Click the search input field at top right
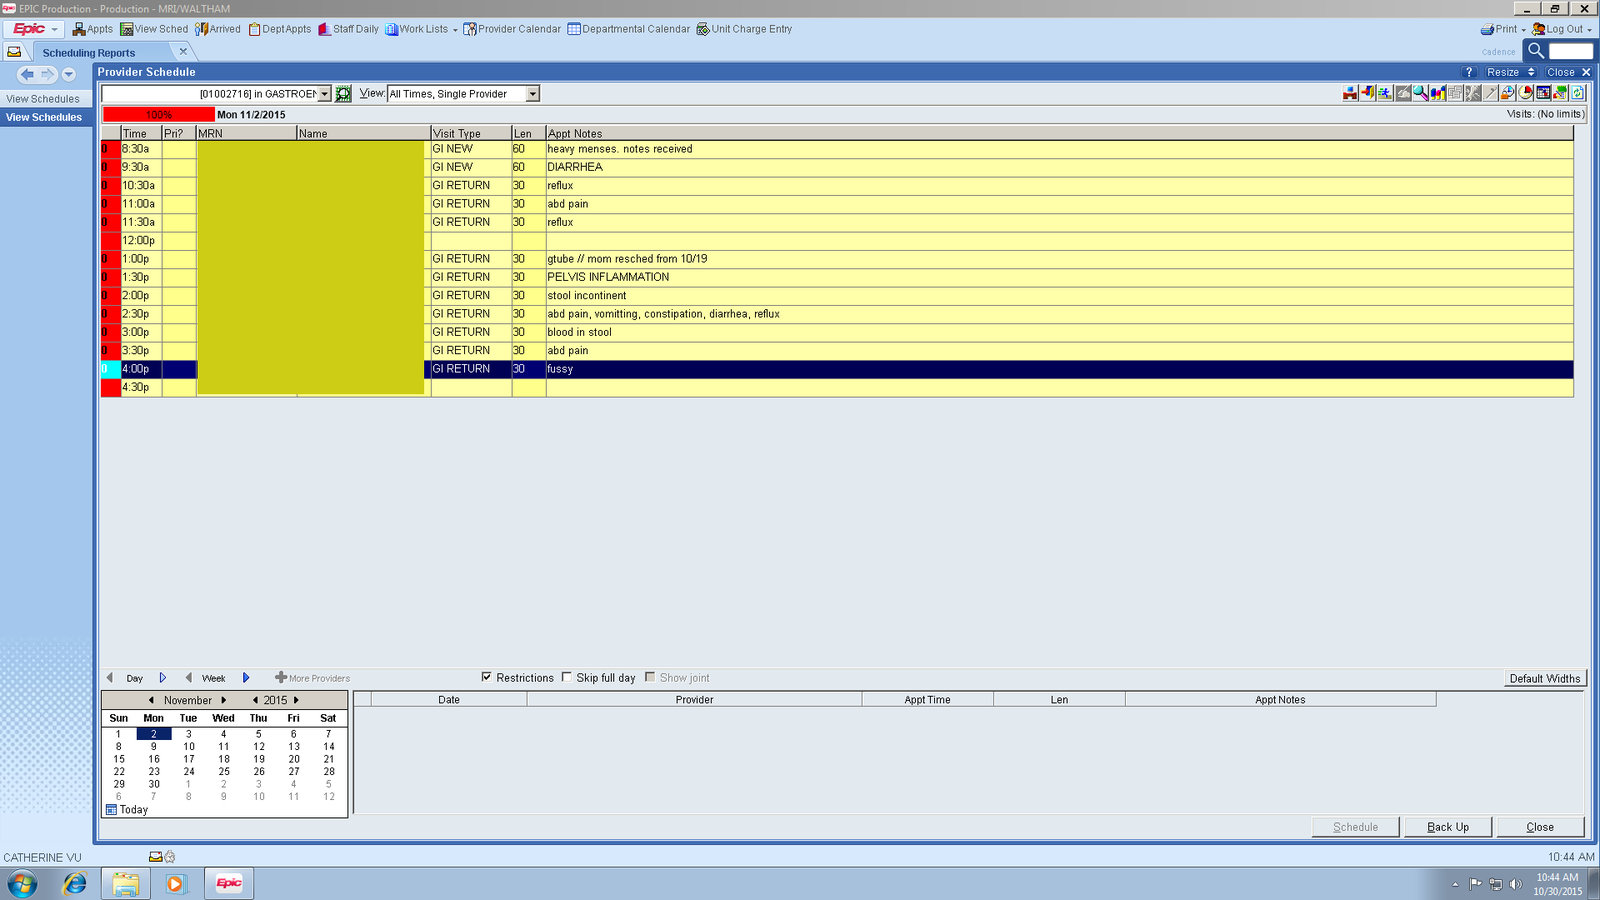 [x=1570, y=50]
